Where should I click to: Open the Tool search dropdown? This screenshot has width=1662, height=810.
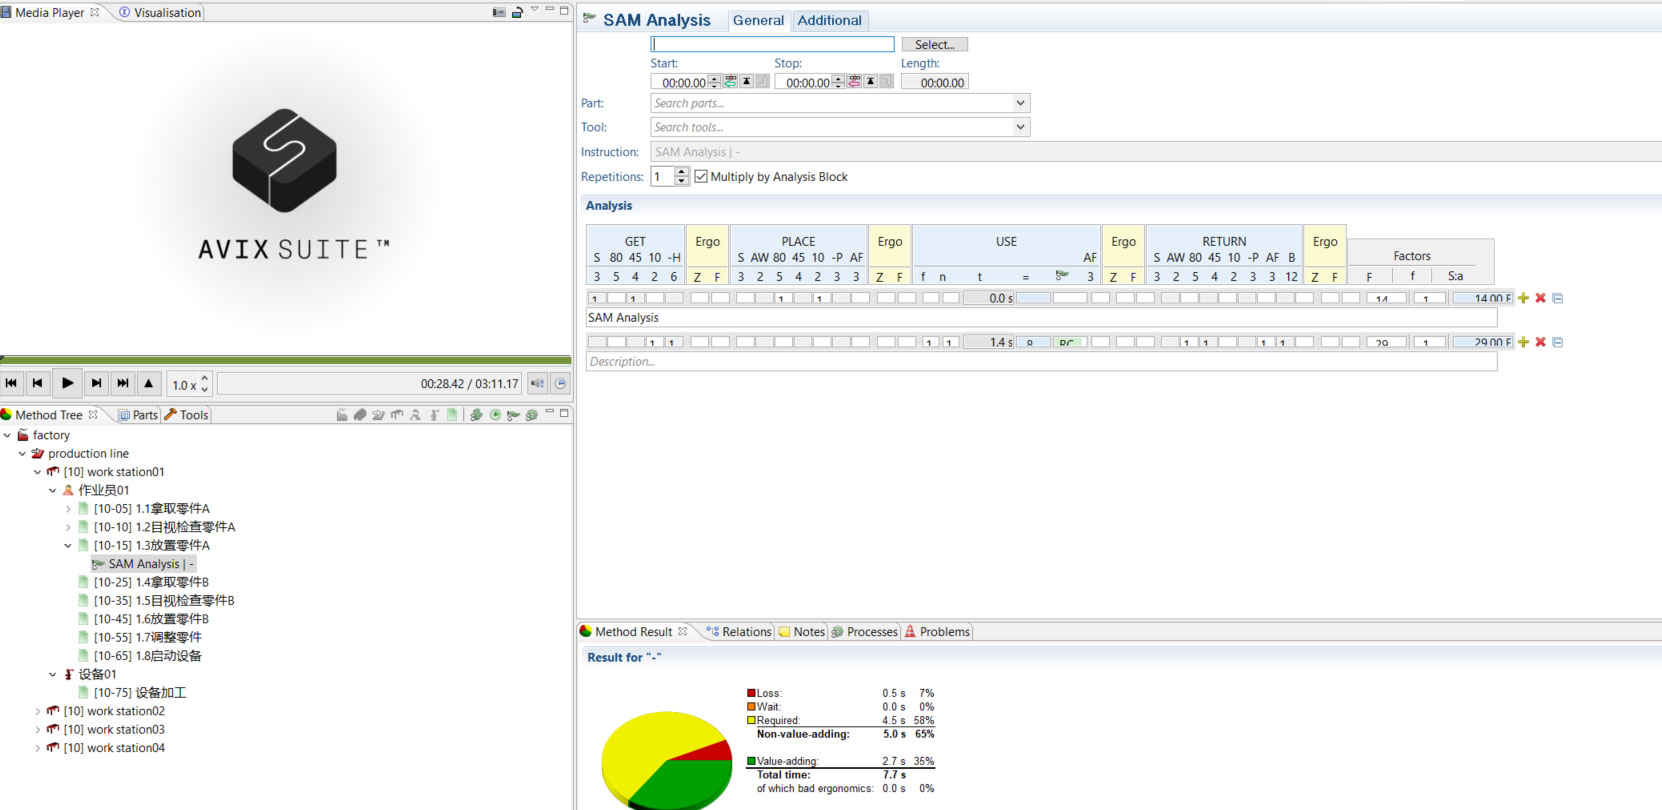tap(1020, 127)
